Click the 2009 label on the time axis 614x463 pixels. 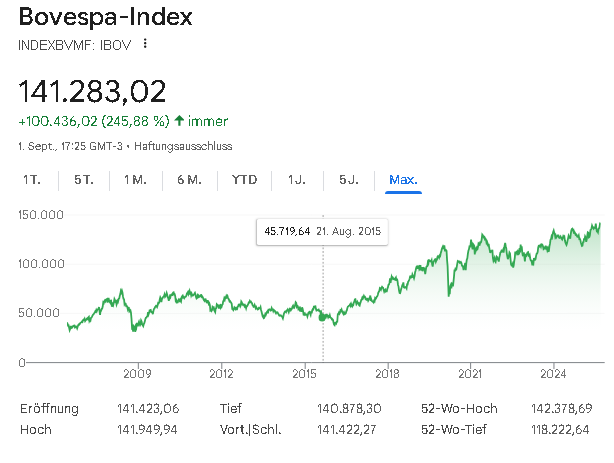click(x=137, y=374)
